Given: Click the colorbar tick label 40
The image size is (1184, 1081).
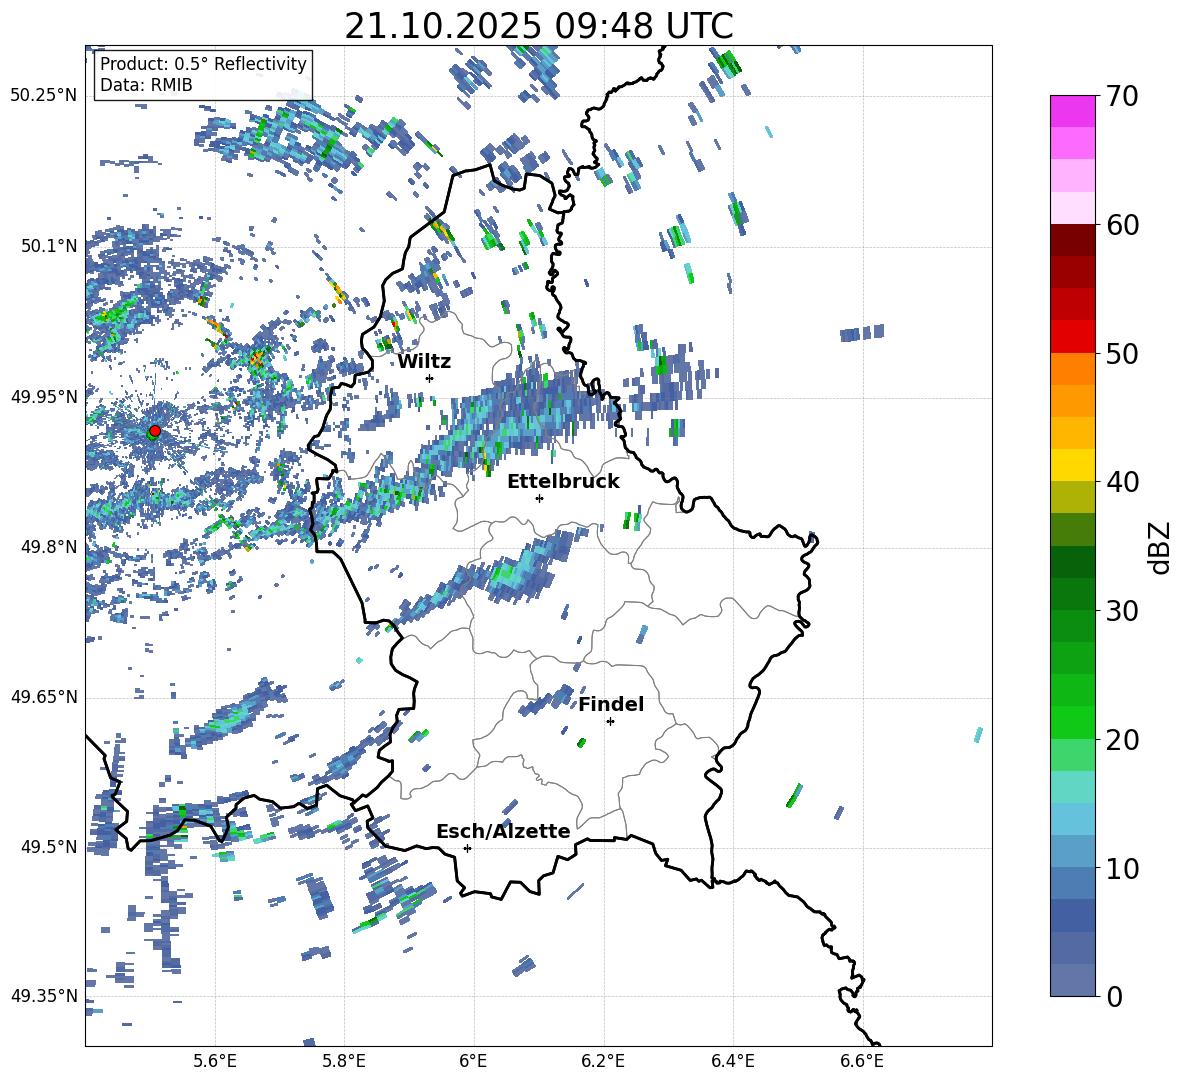Looking at the screenshot, I should point(1122,482).
